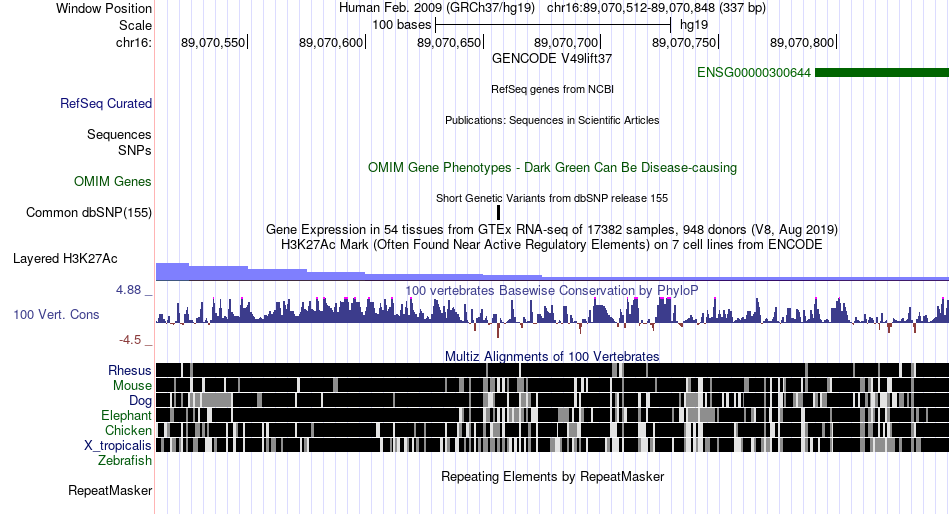Click the H3K27Ac Mark track title
This screenshot has width=950, height=514.
click(552, 244)
